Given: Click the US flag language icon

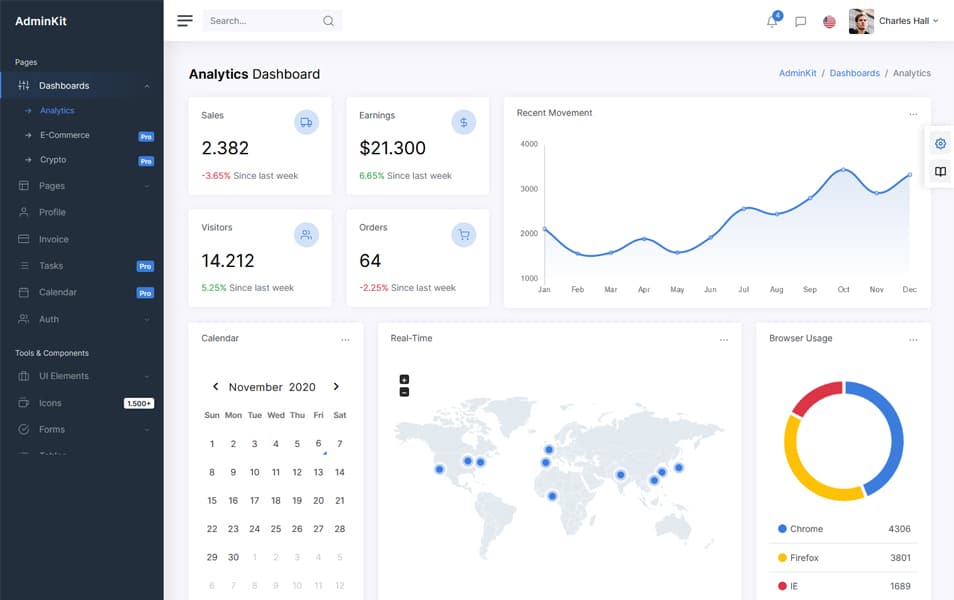Looking at the screenshot, I should tap(829, 21).
